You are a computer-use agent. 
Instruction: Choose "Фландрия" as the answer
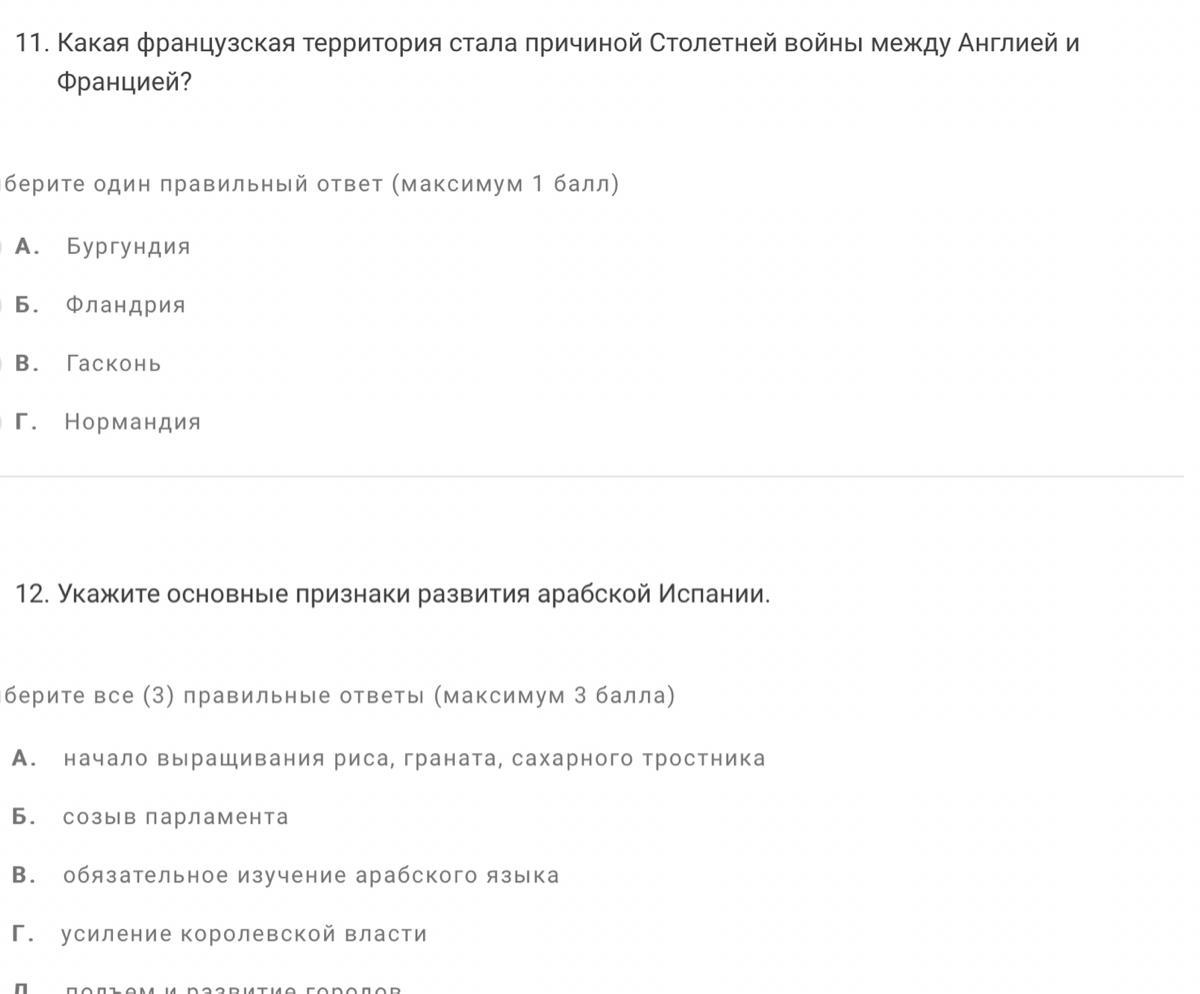pyautogui.click(x=125, y=305)
